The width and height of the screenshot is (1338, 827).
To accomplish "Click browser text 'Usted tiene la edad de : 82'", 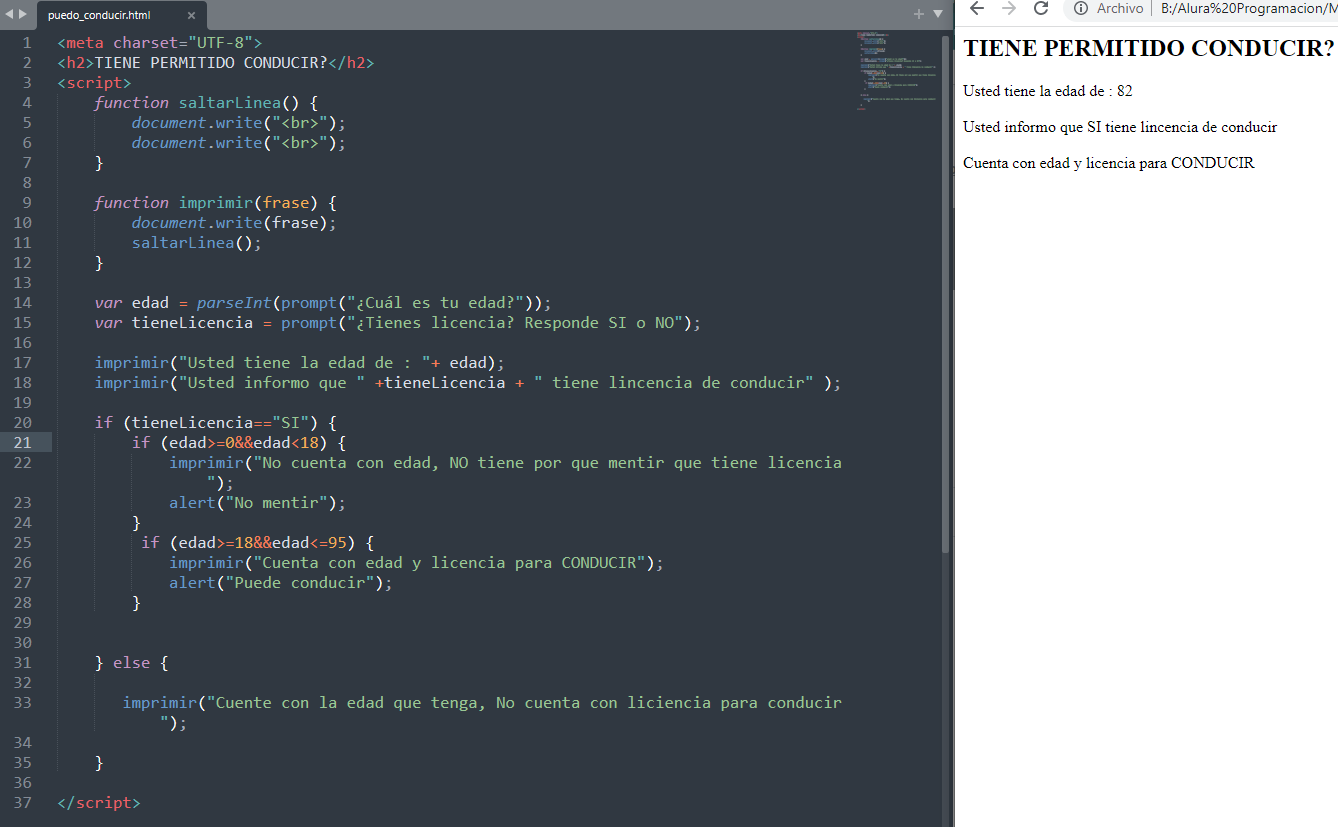I will tap(1048, 91).
